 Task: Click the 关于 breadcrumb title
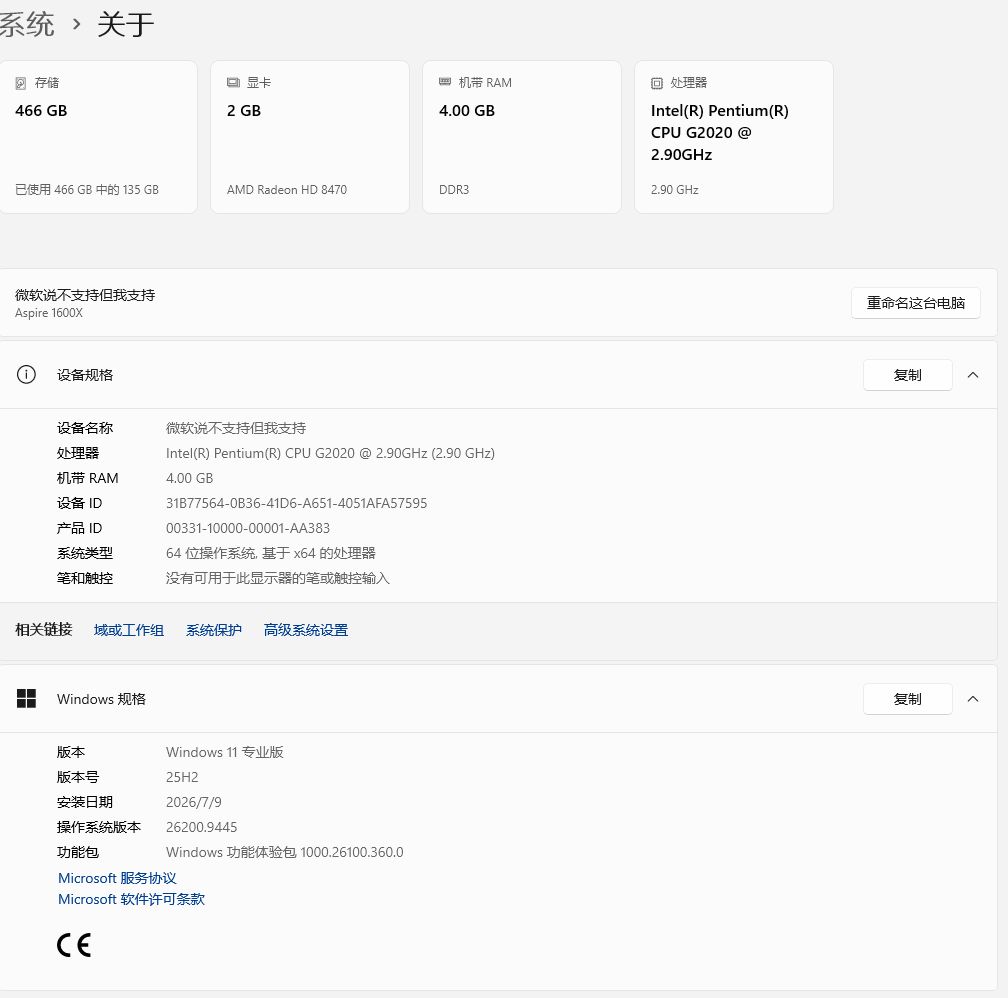click(125, 24)
